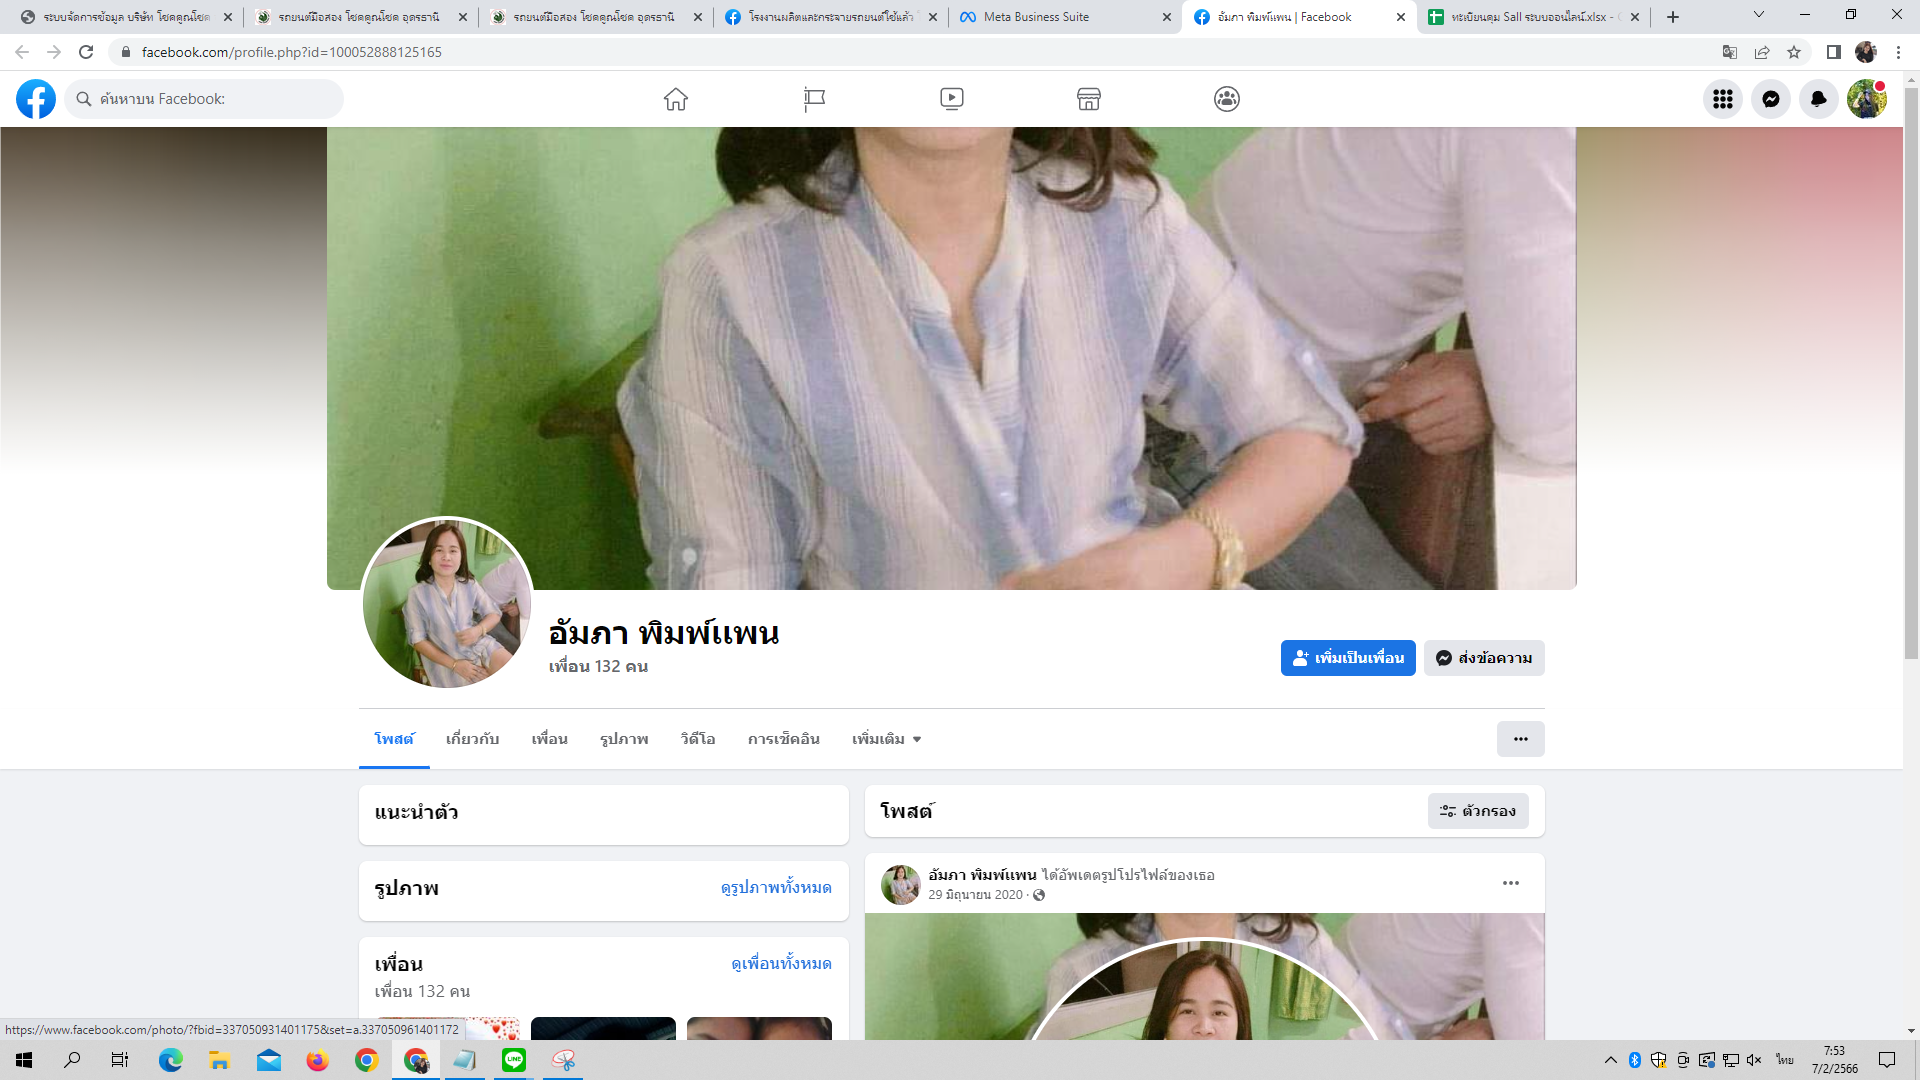Open account menu via profile avatar
The image size is (1920, 1080).
1866,99
